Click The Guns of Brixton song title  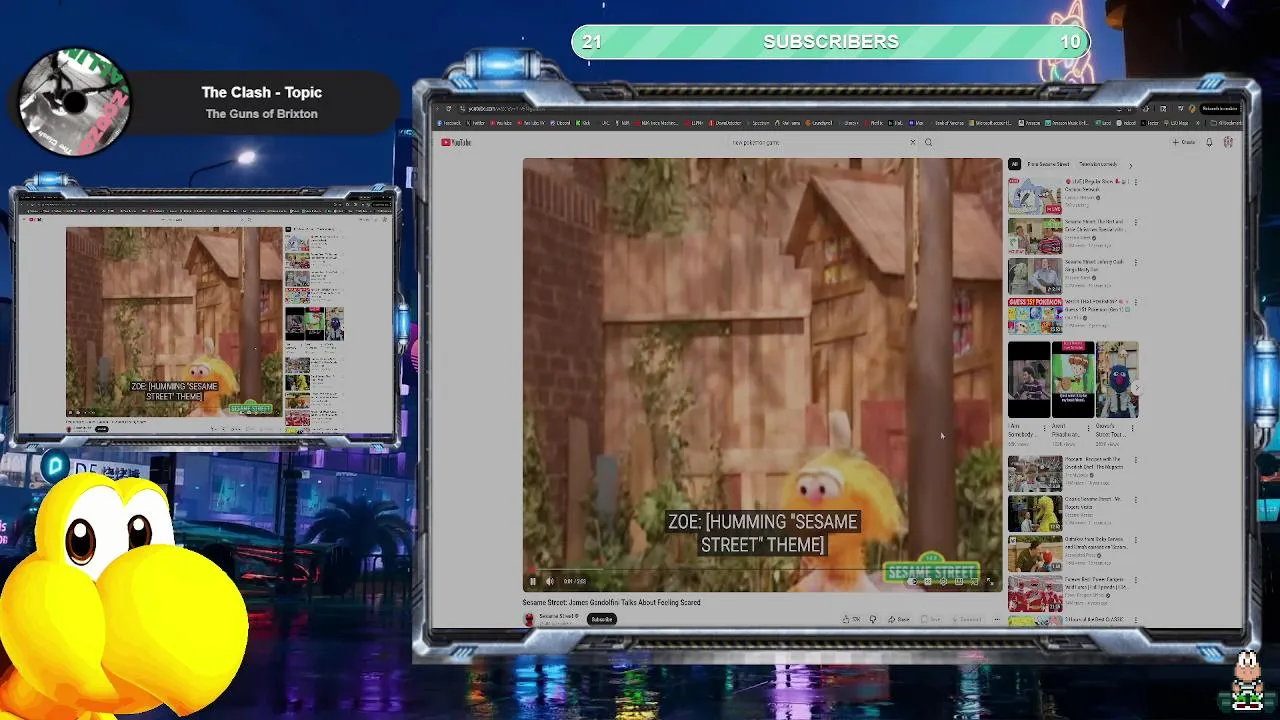(x=262, y=114)
